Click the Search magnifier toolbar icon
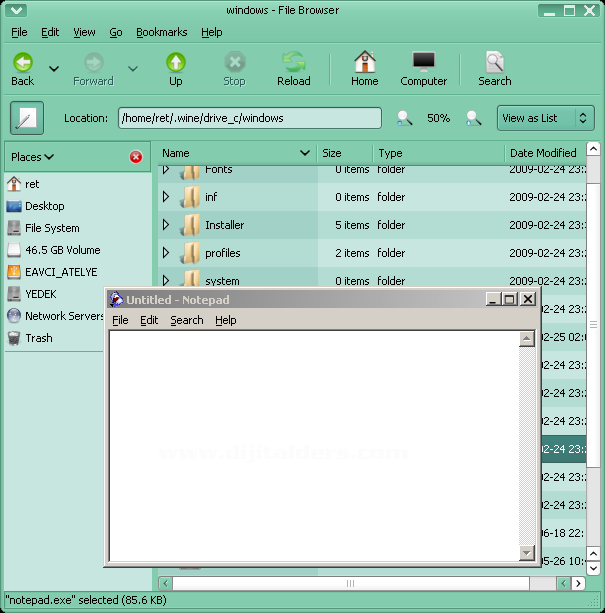Image resolution: width=605 pixels, height=613 pixels. click(494, 62)
